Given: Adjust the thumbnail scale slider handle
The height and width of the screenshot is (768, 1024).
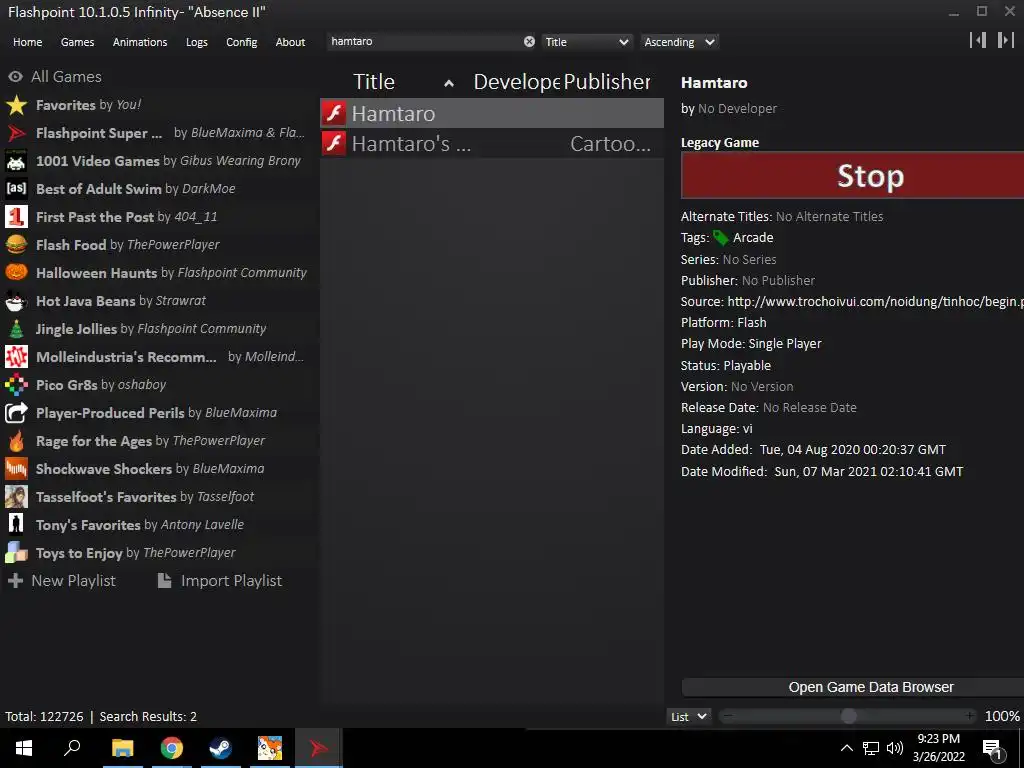Looking at the screenshot, I should click(x=848, y=716).
